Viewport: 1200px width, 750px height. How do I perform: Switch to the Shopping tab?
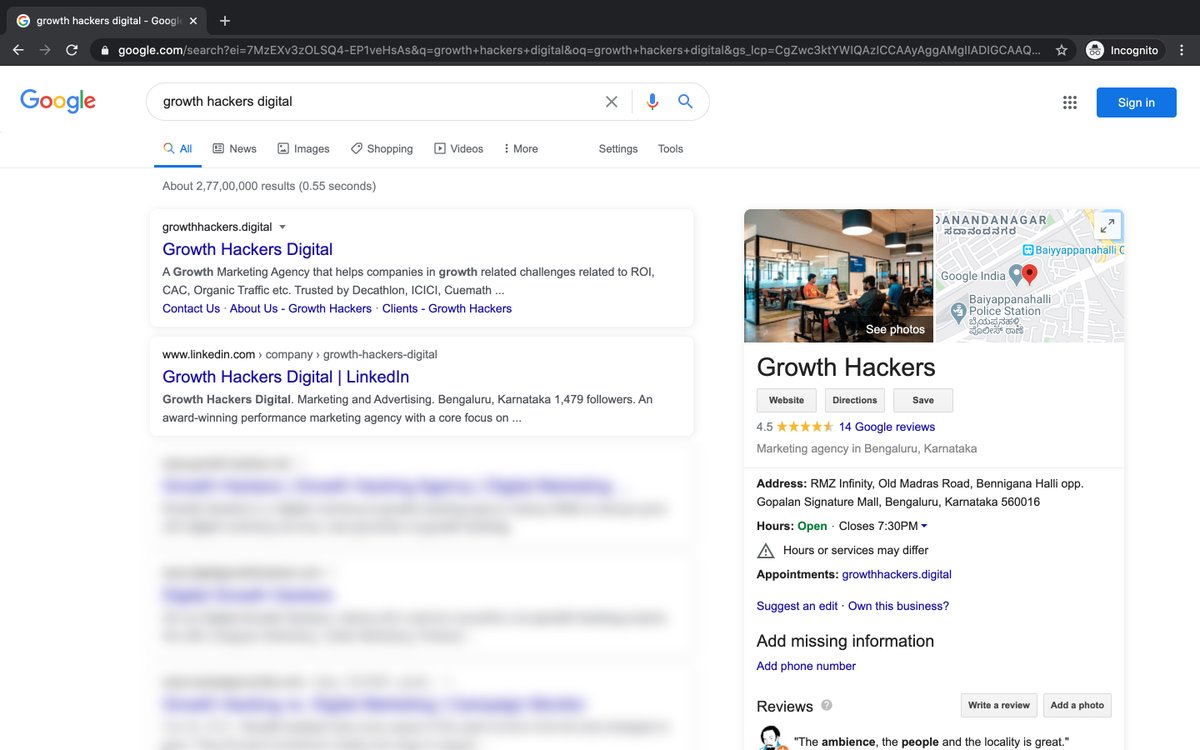pyautogui.click(x=381, y=149)
